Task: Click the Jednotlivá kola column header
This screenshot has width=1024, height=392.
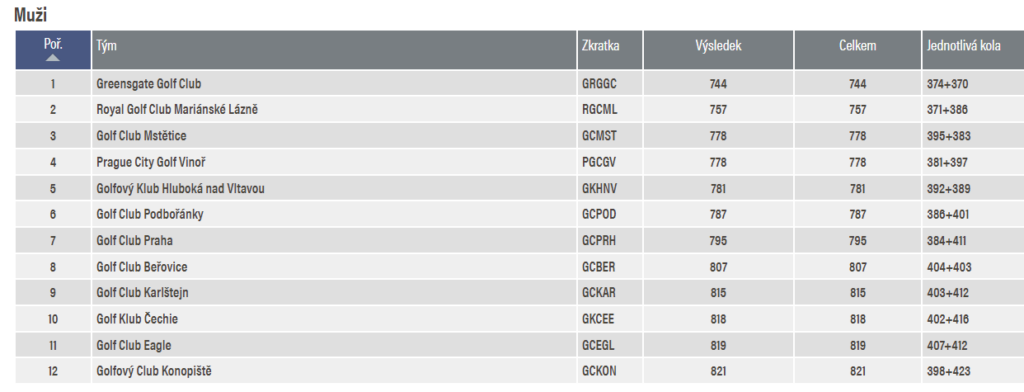Action: (963, 46)
